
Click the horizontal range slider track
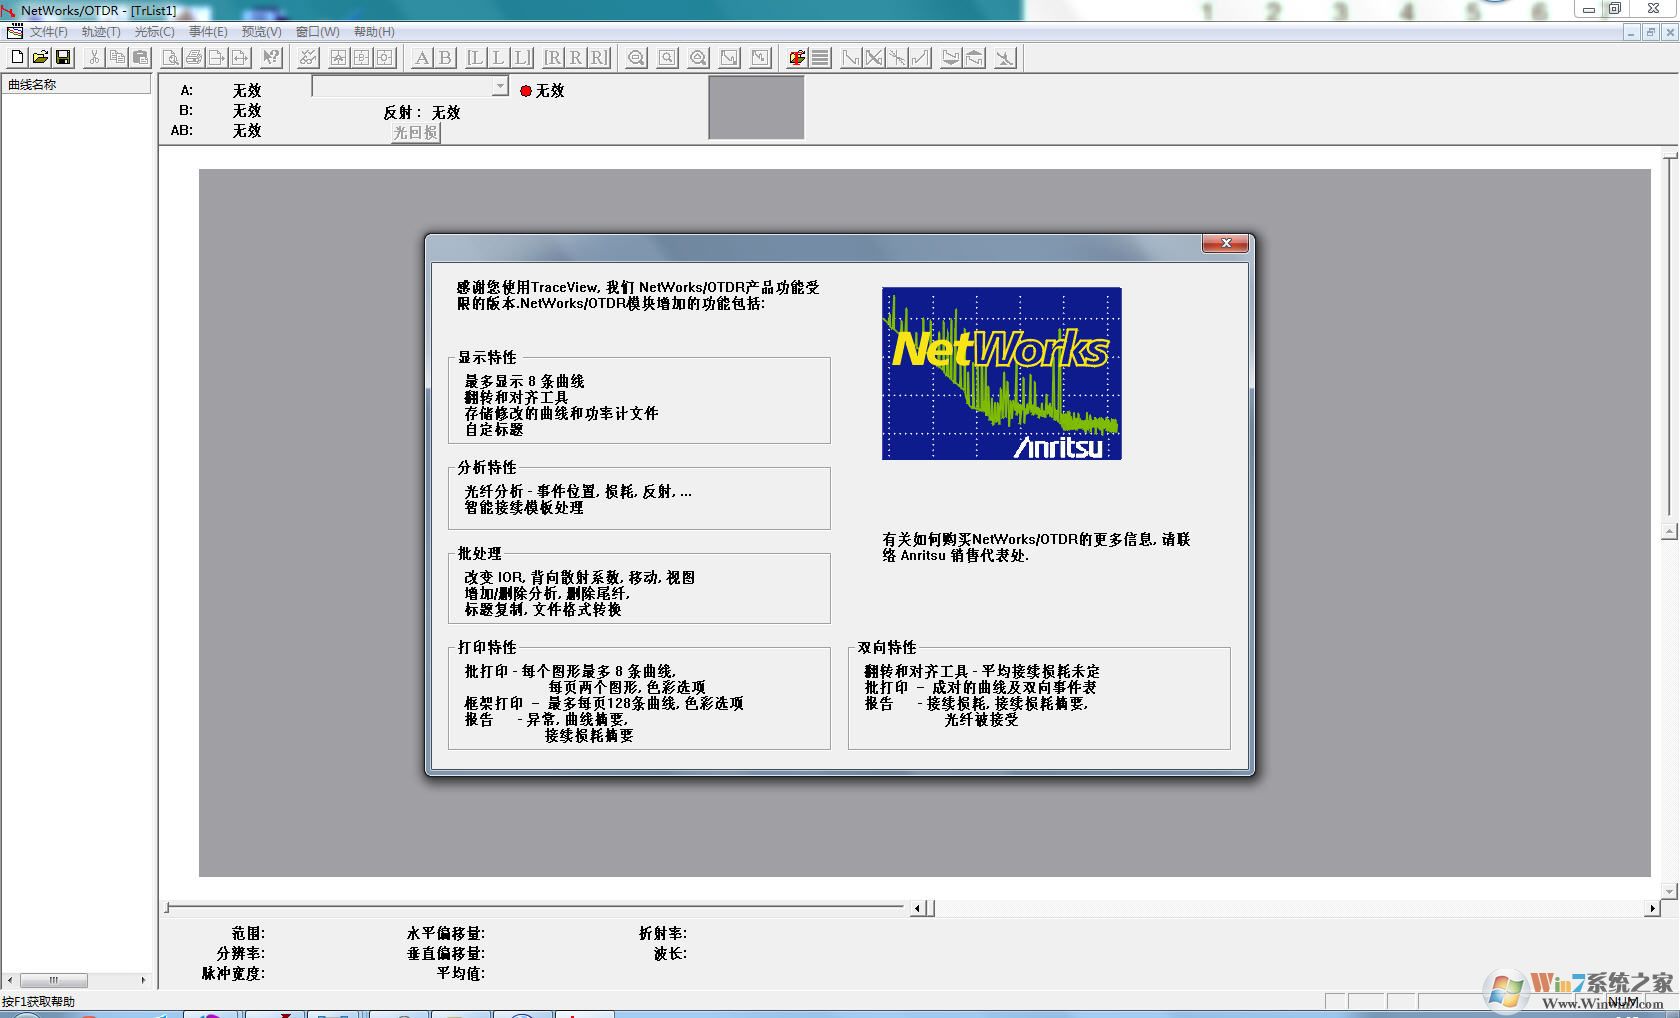(x=535, y=907)
